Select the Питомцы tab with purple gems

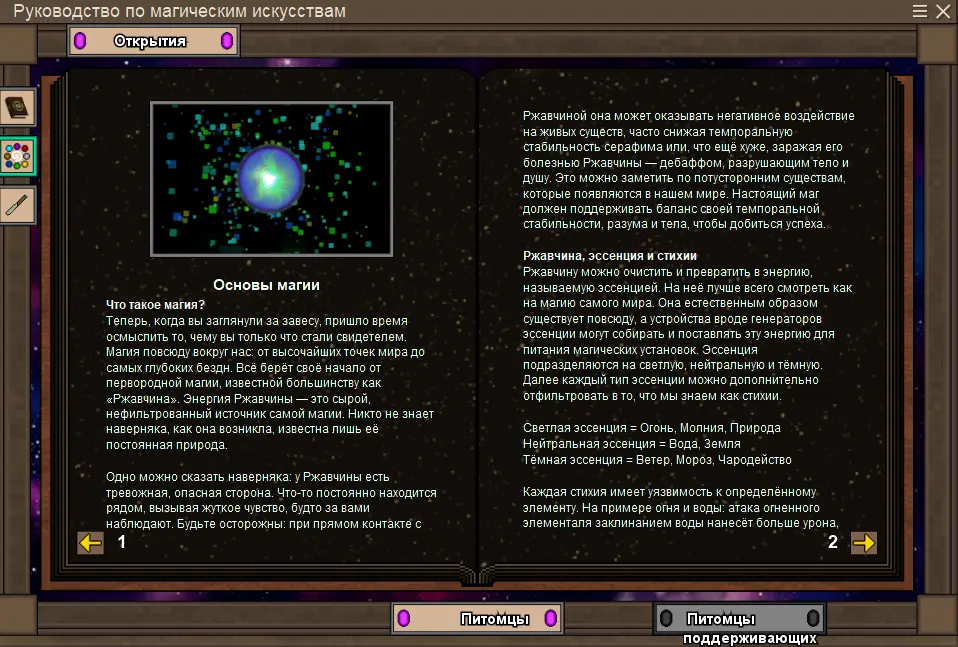(477, 618)
